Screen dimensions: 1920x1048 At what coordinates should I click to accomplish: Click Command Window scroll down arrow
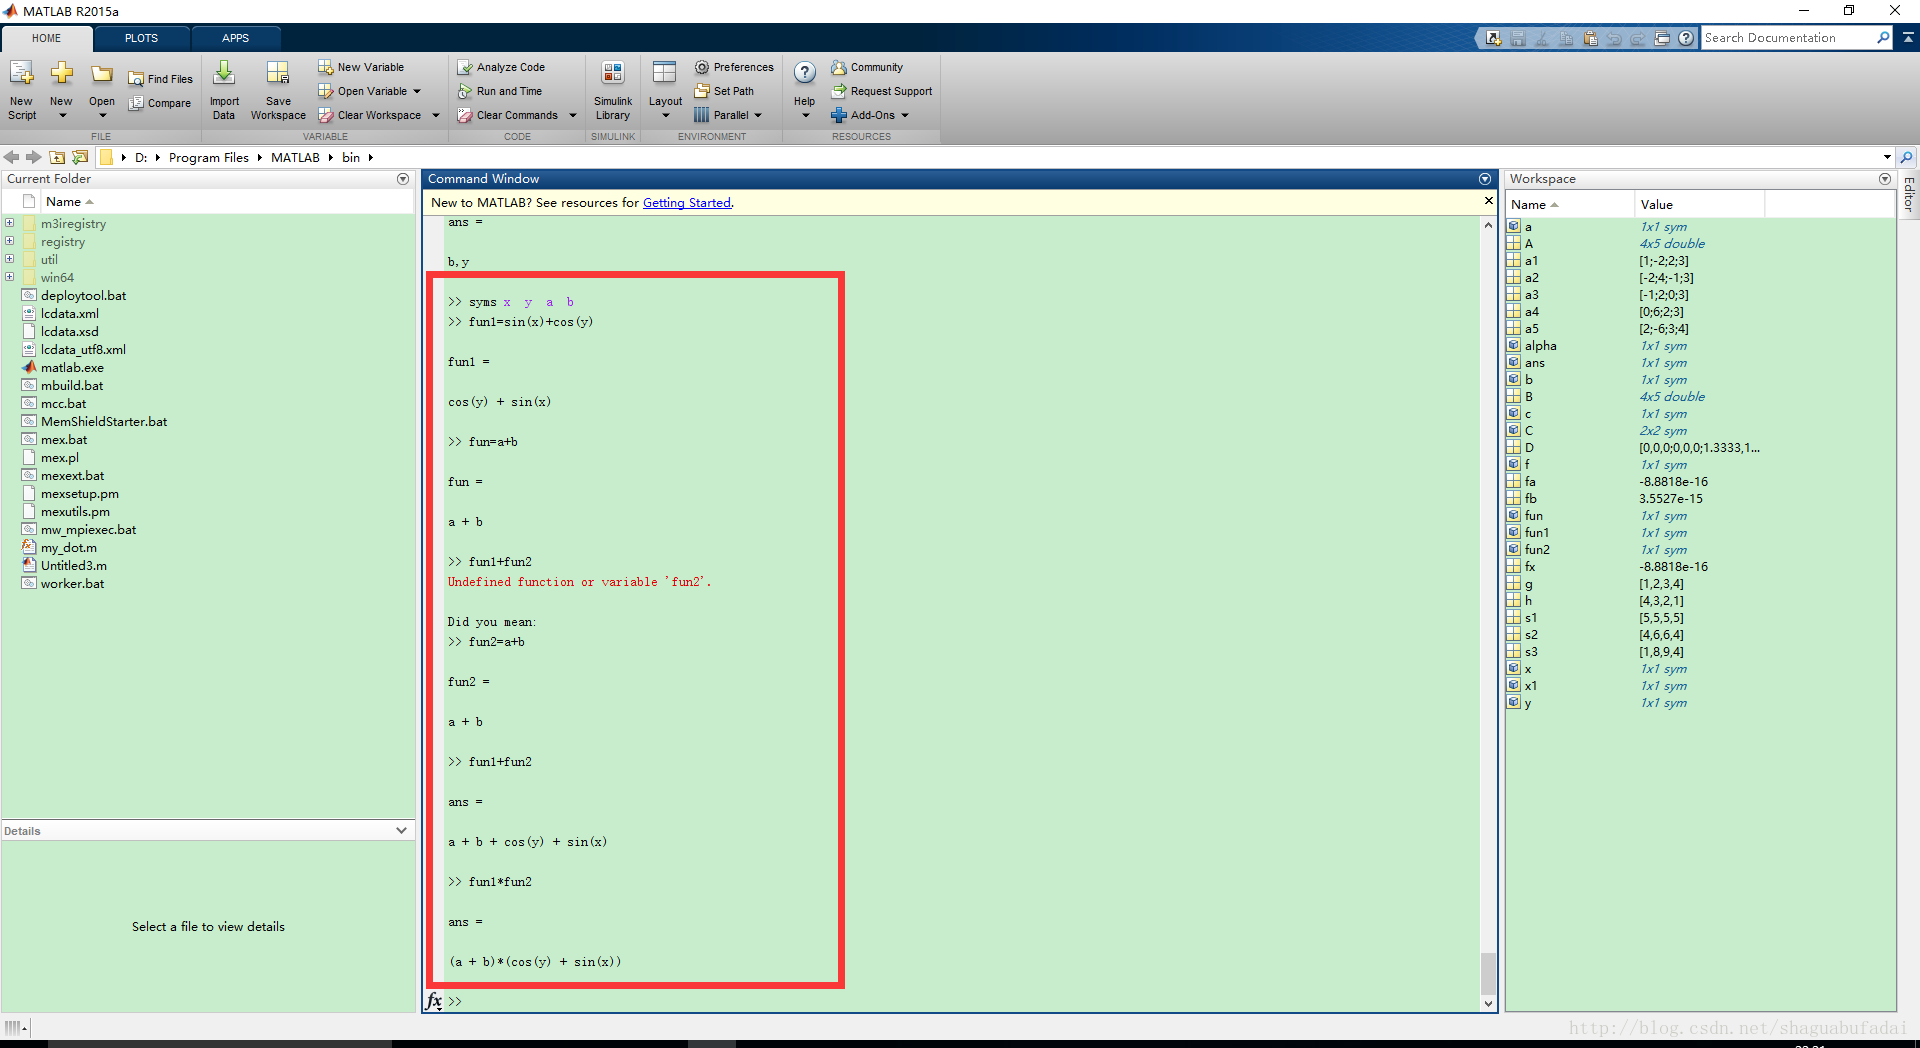(x=1488, y=1003)
